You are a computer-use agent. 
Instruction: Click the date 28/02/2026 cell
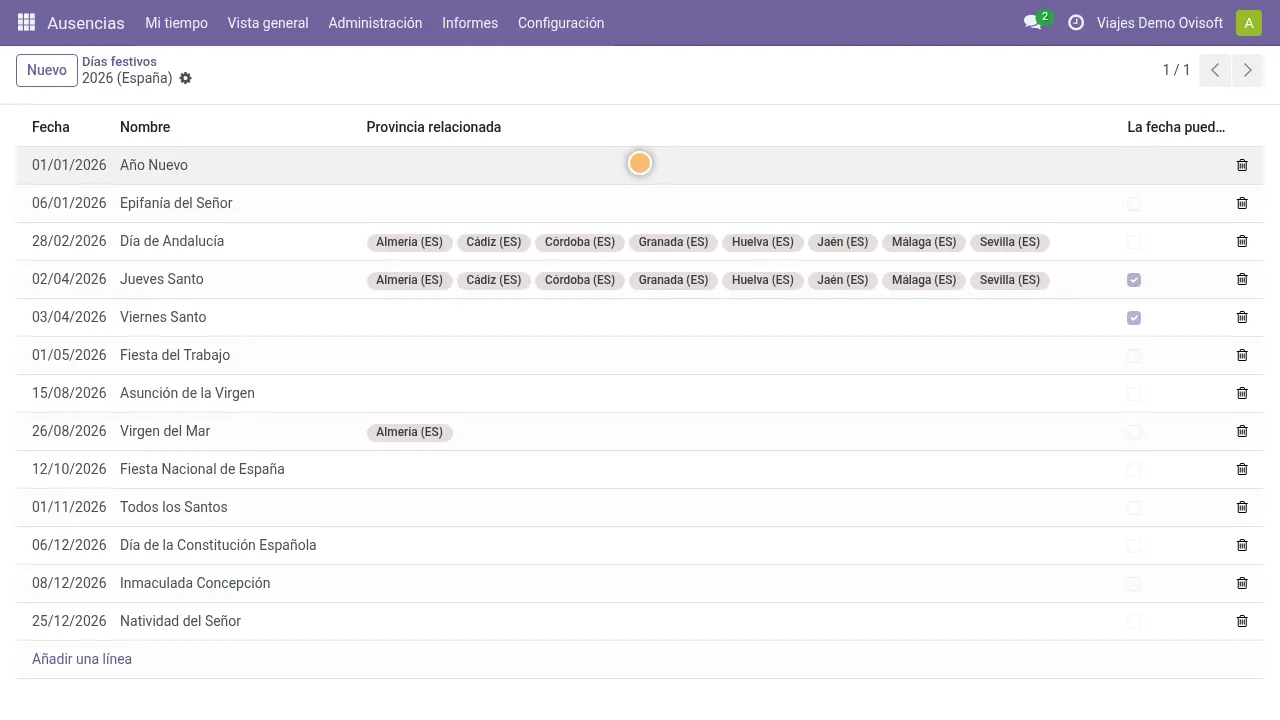point(69,241)
